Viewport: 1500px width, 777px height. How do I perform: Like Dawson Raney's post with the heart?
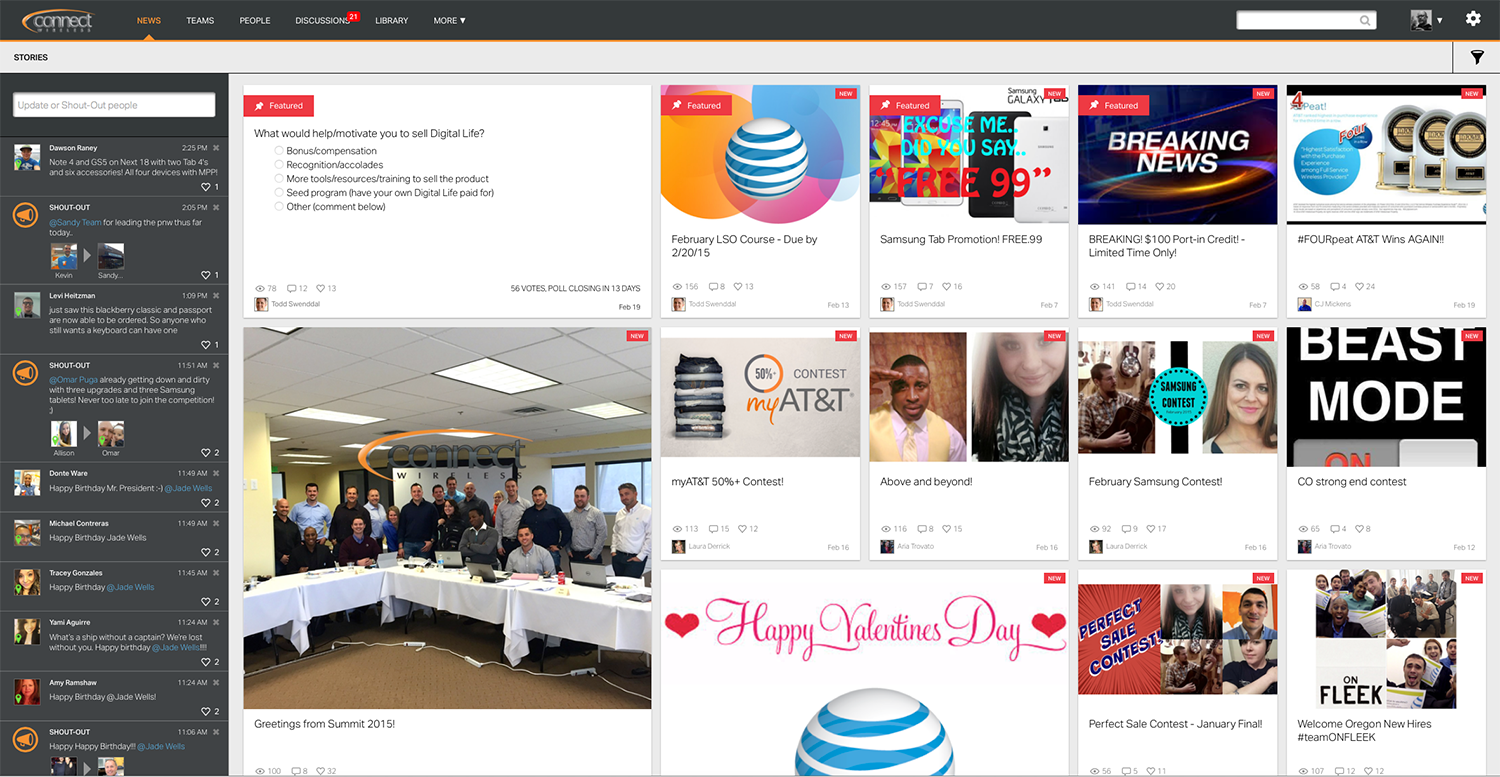pyautogui.click(x=207, y=187)
